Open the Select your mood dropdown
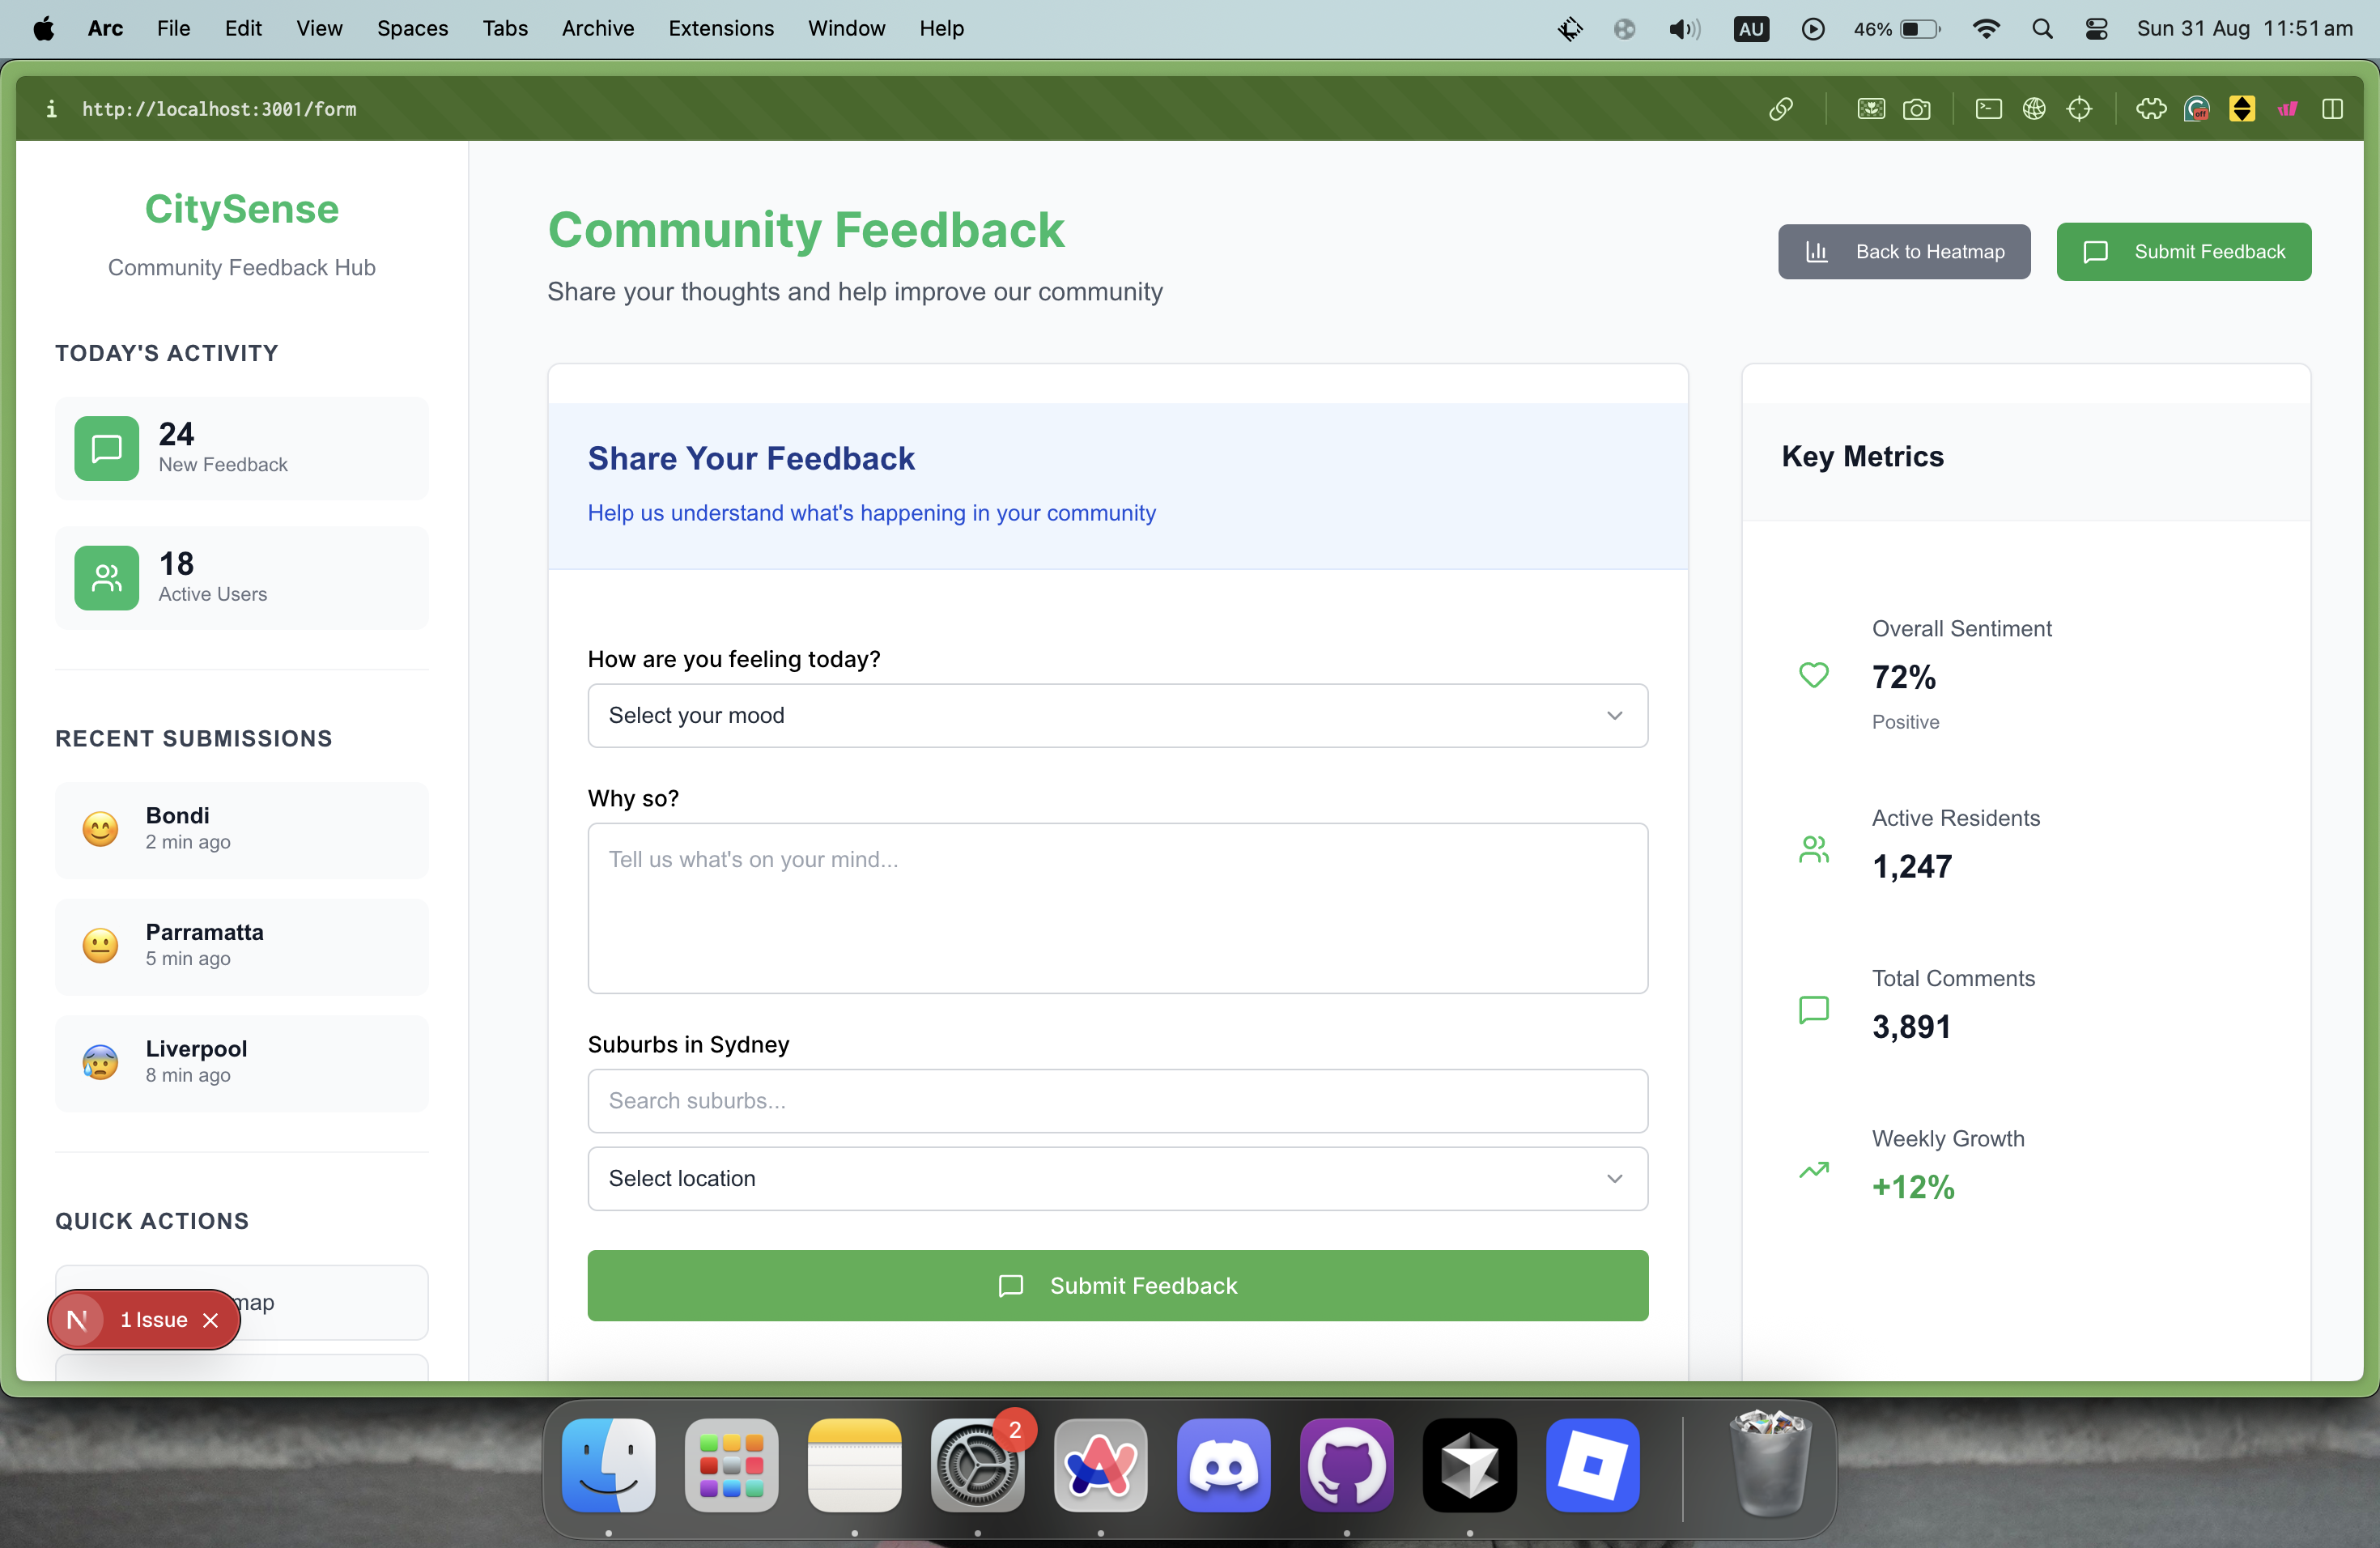The height and width of the screenshot is (1548, 2380). point(1117,715)
